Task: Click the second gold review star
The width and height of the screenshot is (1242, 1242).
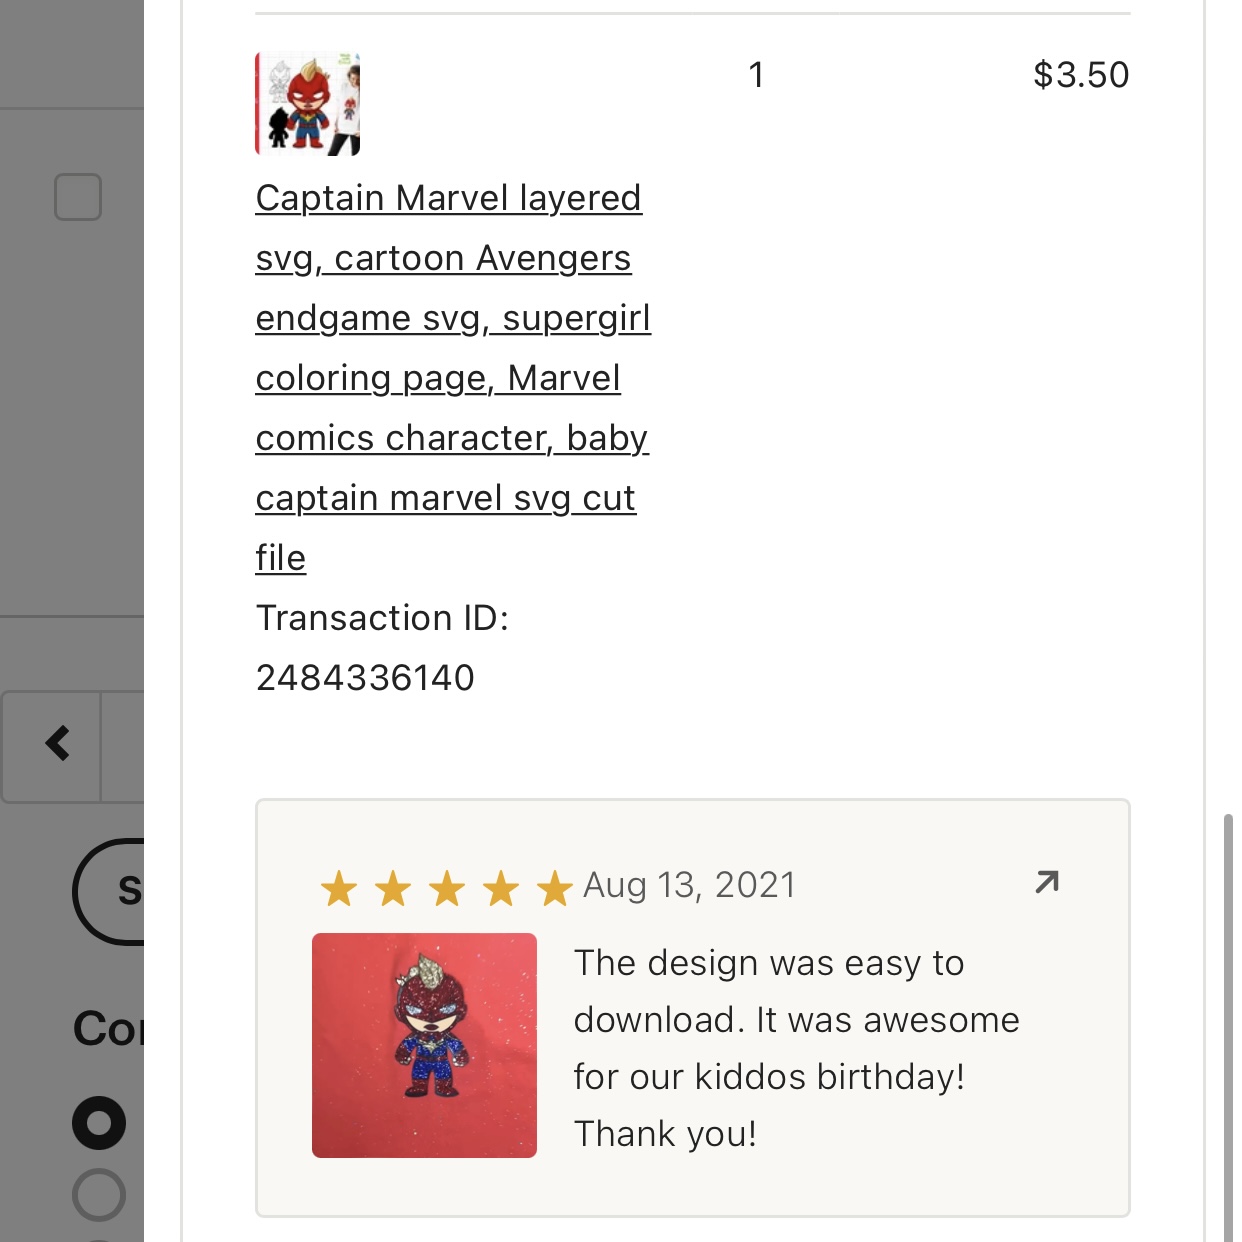Action: click(393, 888)
